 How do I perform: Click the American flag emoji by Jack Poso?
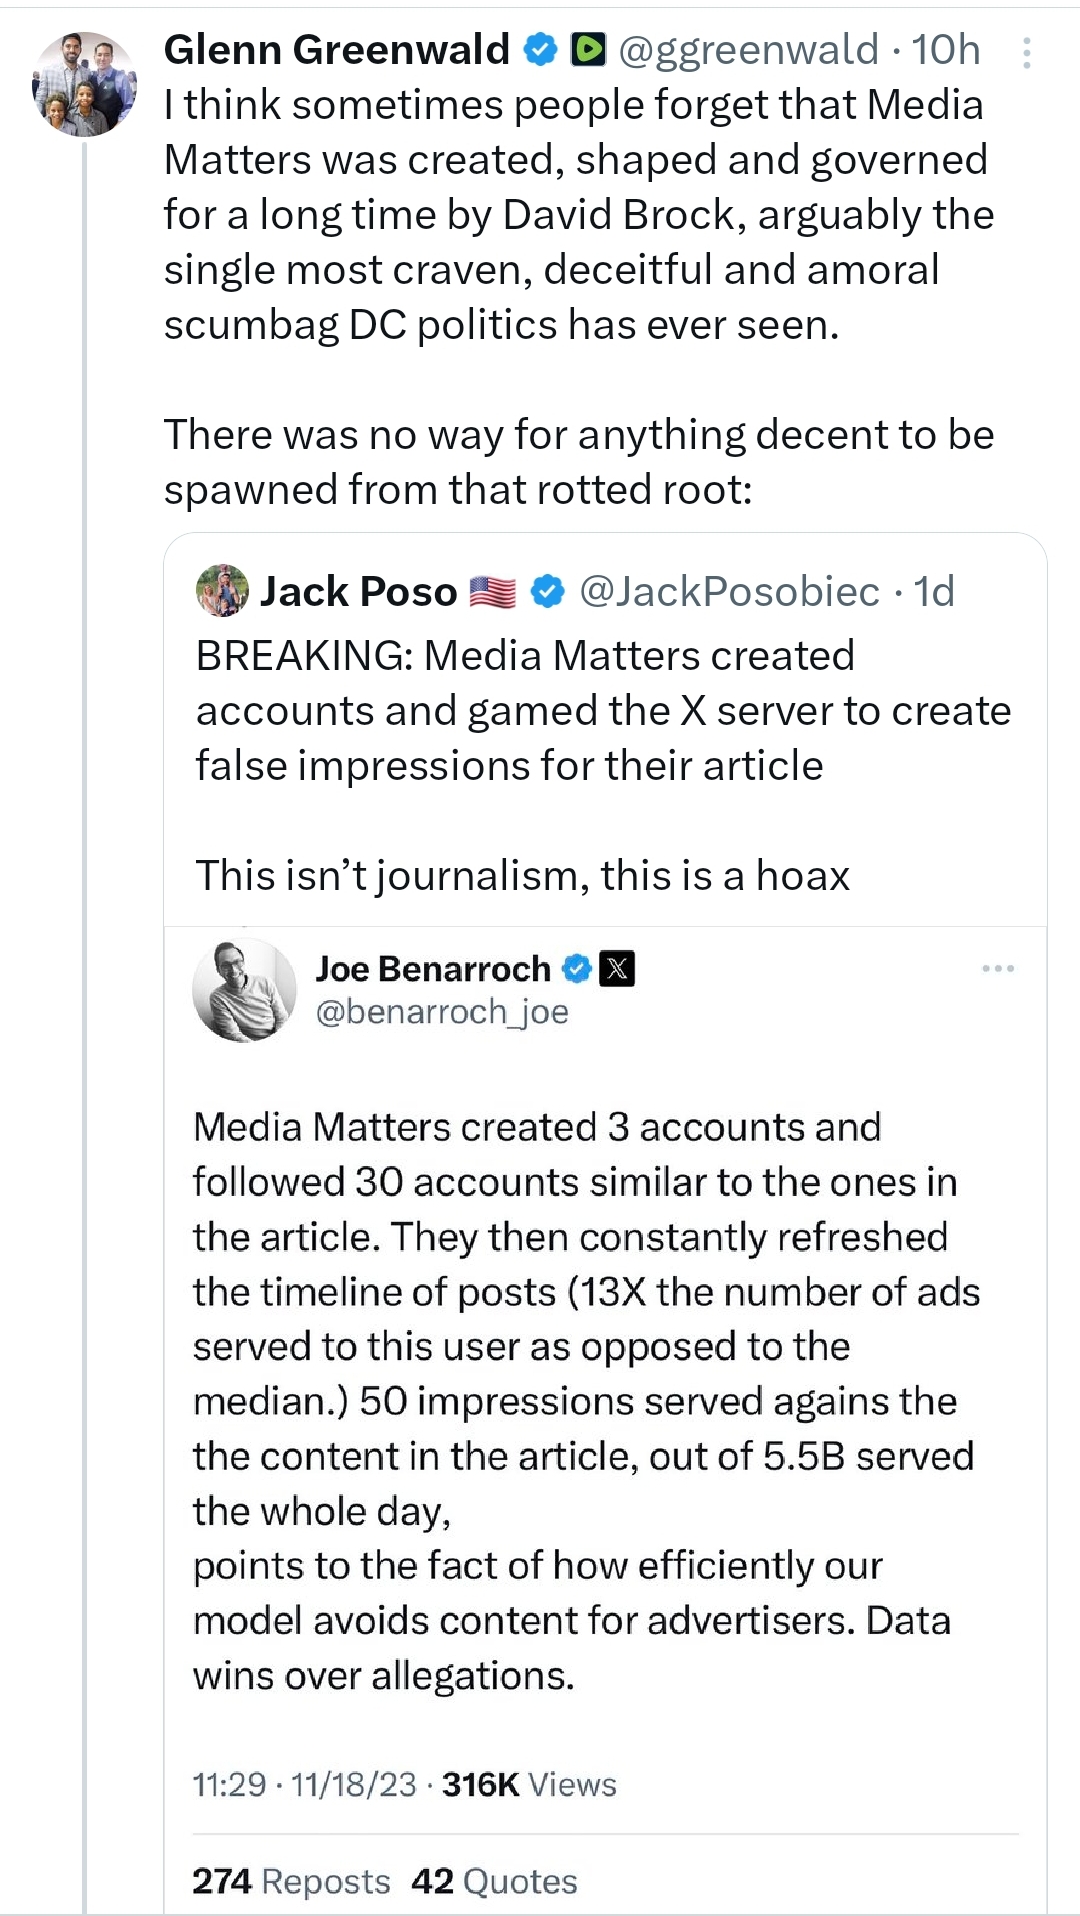pos(493,592)
